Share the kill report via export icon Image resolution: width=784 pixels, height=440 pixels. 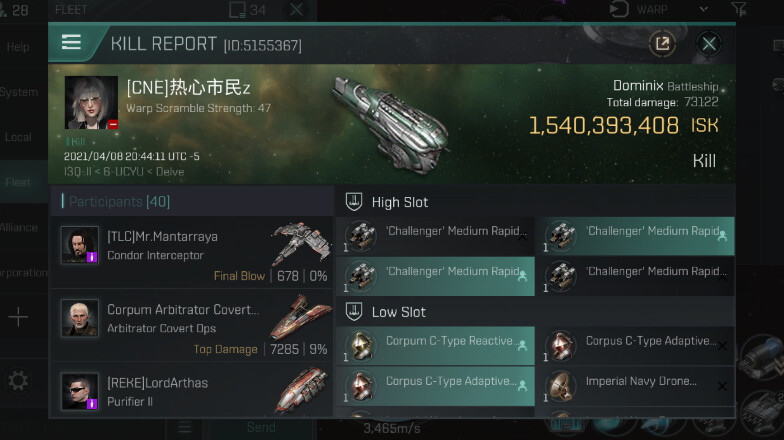[661, 43]
